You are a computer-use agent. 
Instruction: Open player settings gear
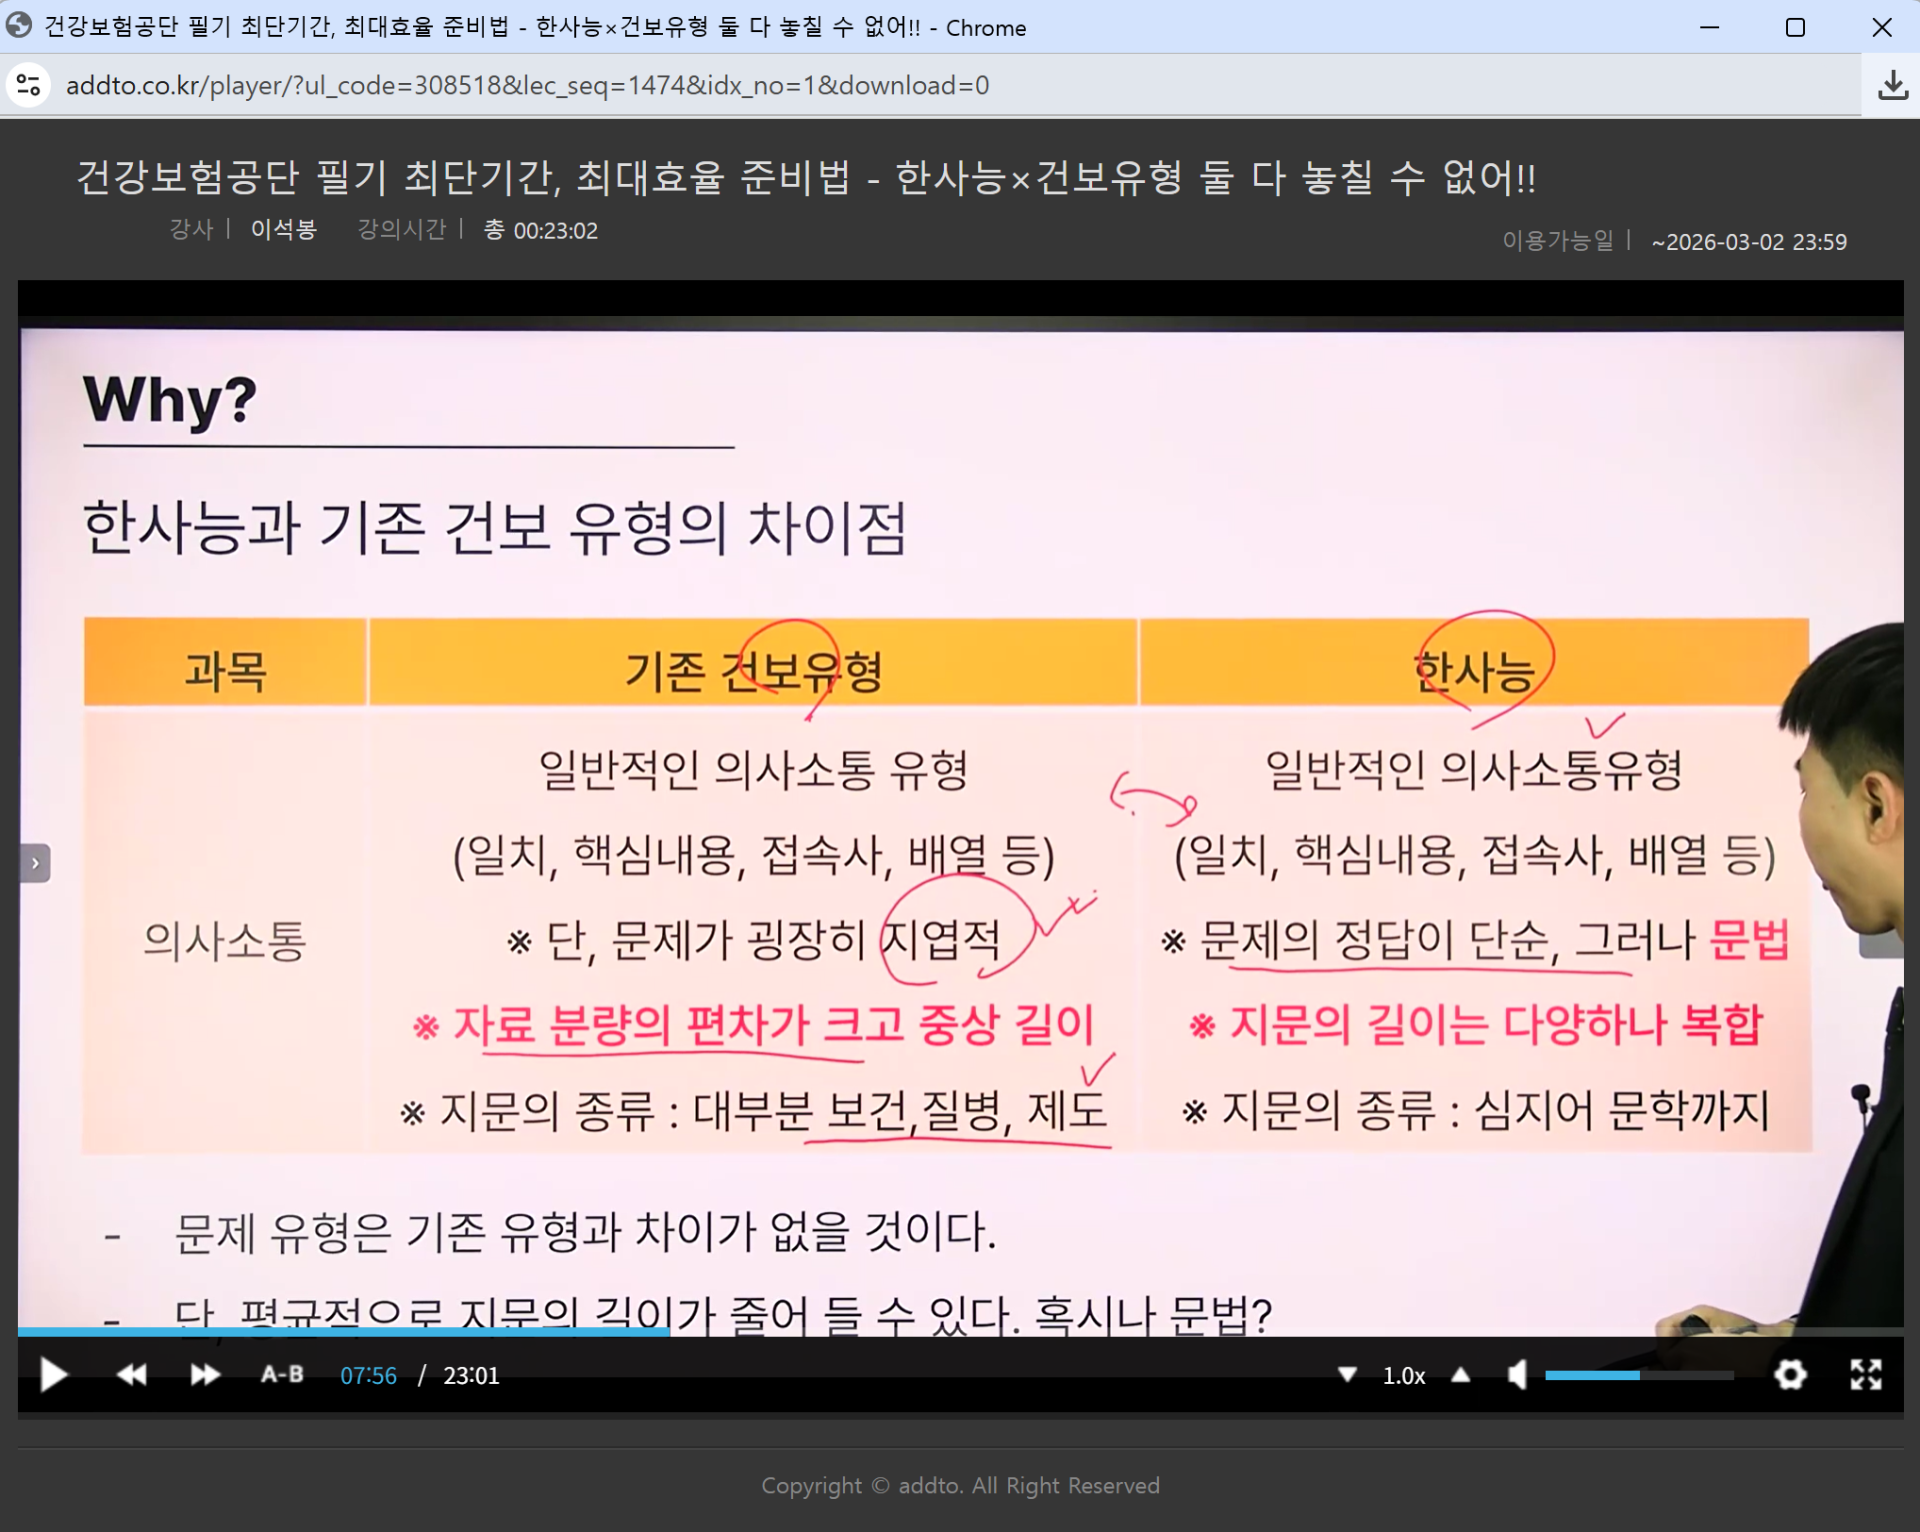[1790, 1375]
